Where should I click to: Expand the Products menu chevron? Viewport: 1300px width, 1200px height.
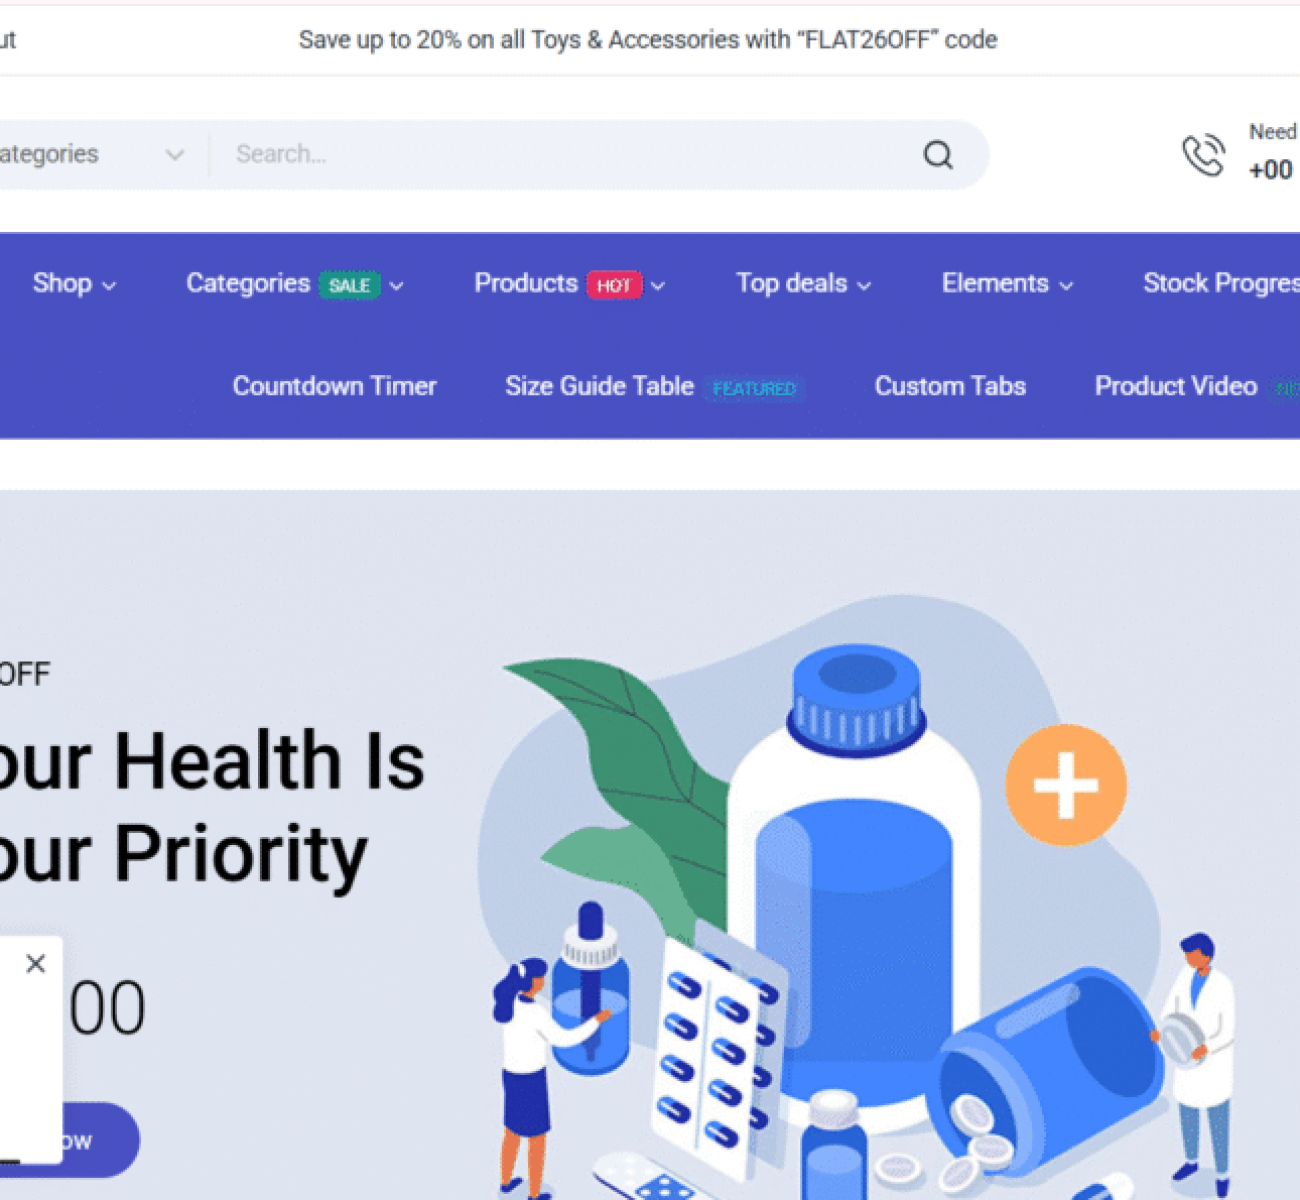tap(658, 286)
